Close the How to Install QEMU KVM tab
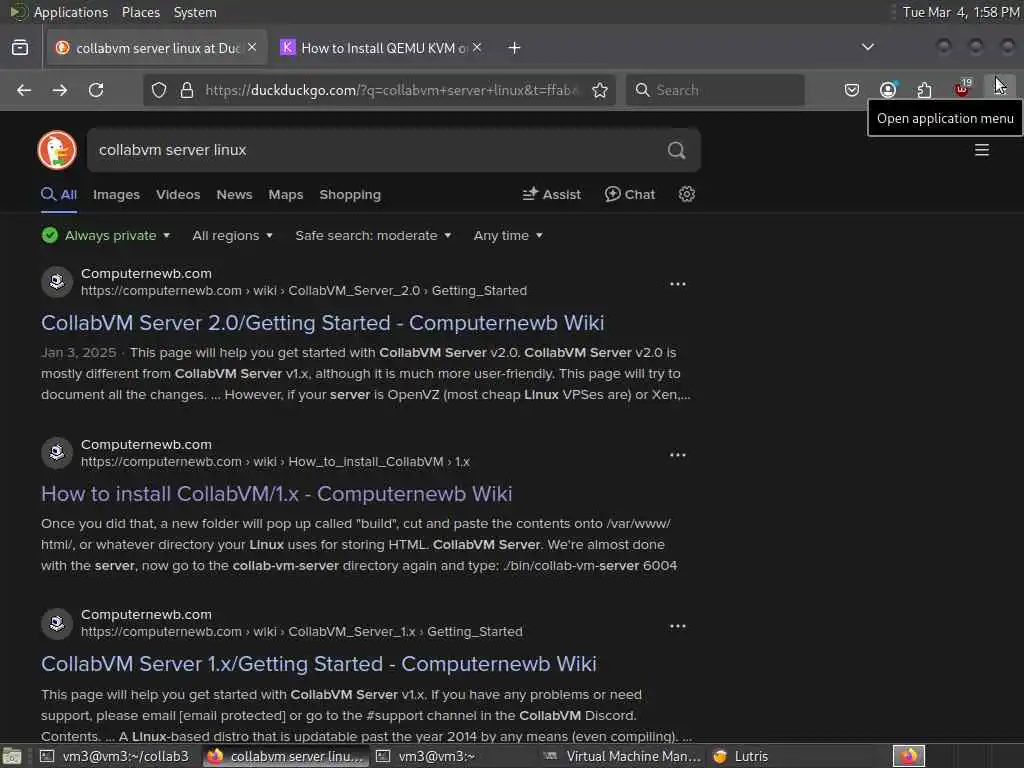This screenshot has width=1024, height=768. 477,47
